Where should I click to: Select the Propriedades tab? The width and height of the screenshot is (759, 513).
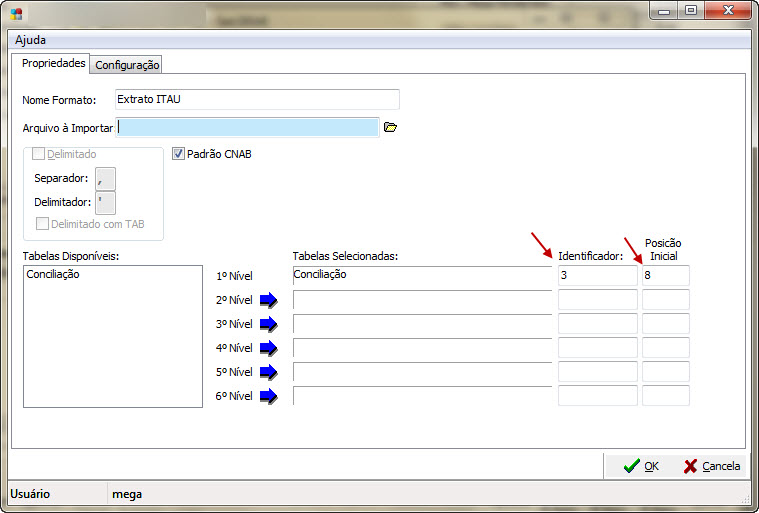click(53, 63)
